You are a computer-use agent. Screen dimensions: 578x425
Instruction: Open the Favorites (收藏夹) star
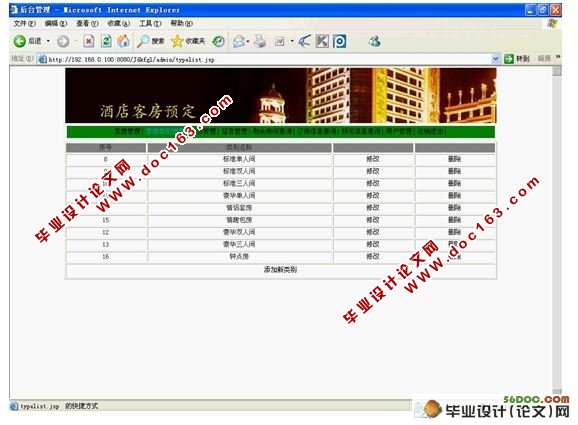tap(177, 41)
